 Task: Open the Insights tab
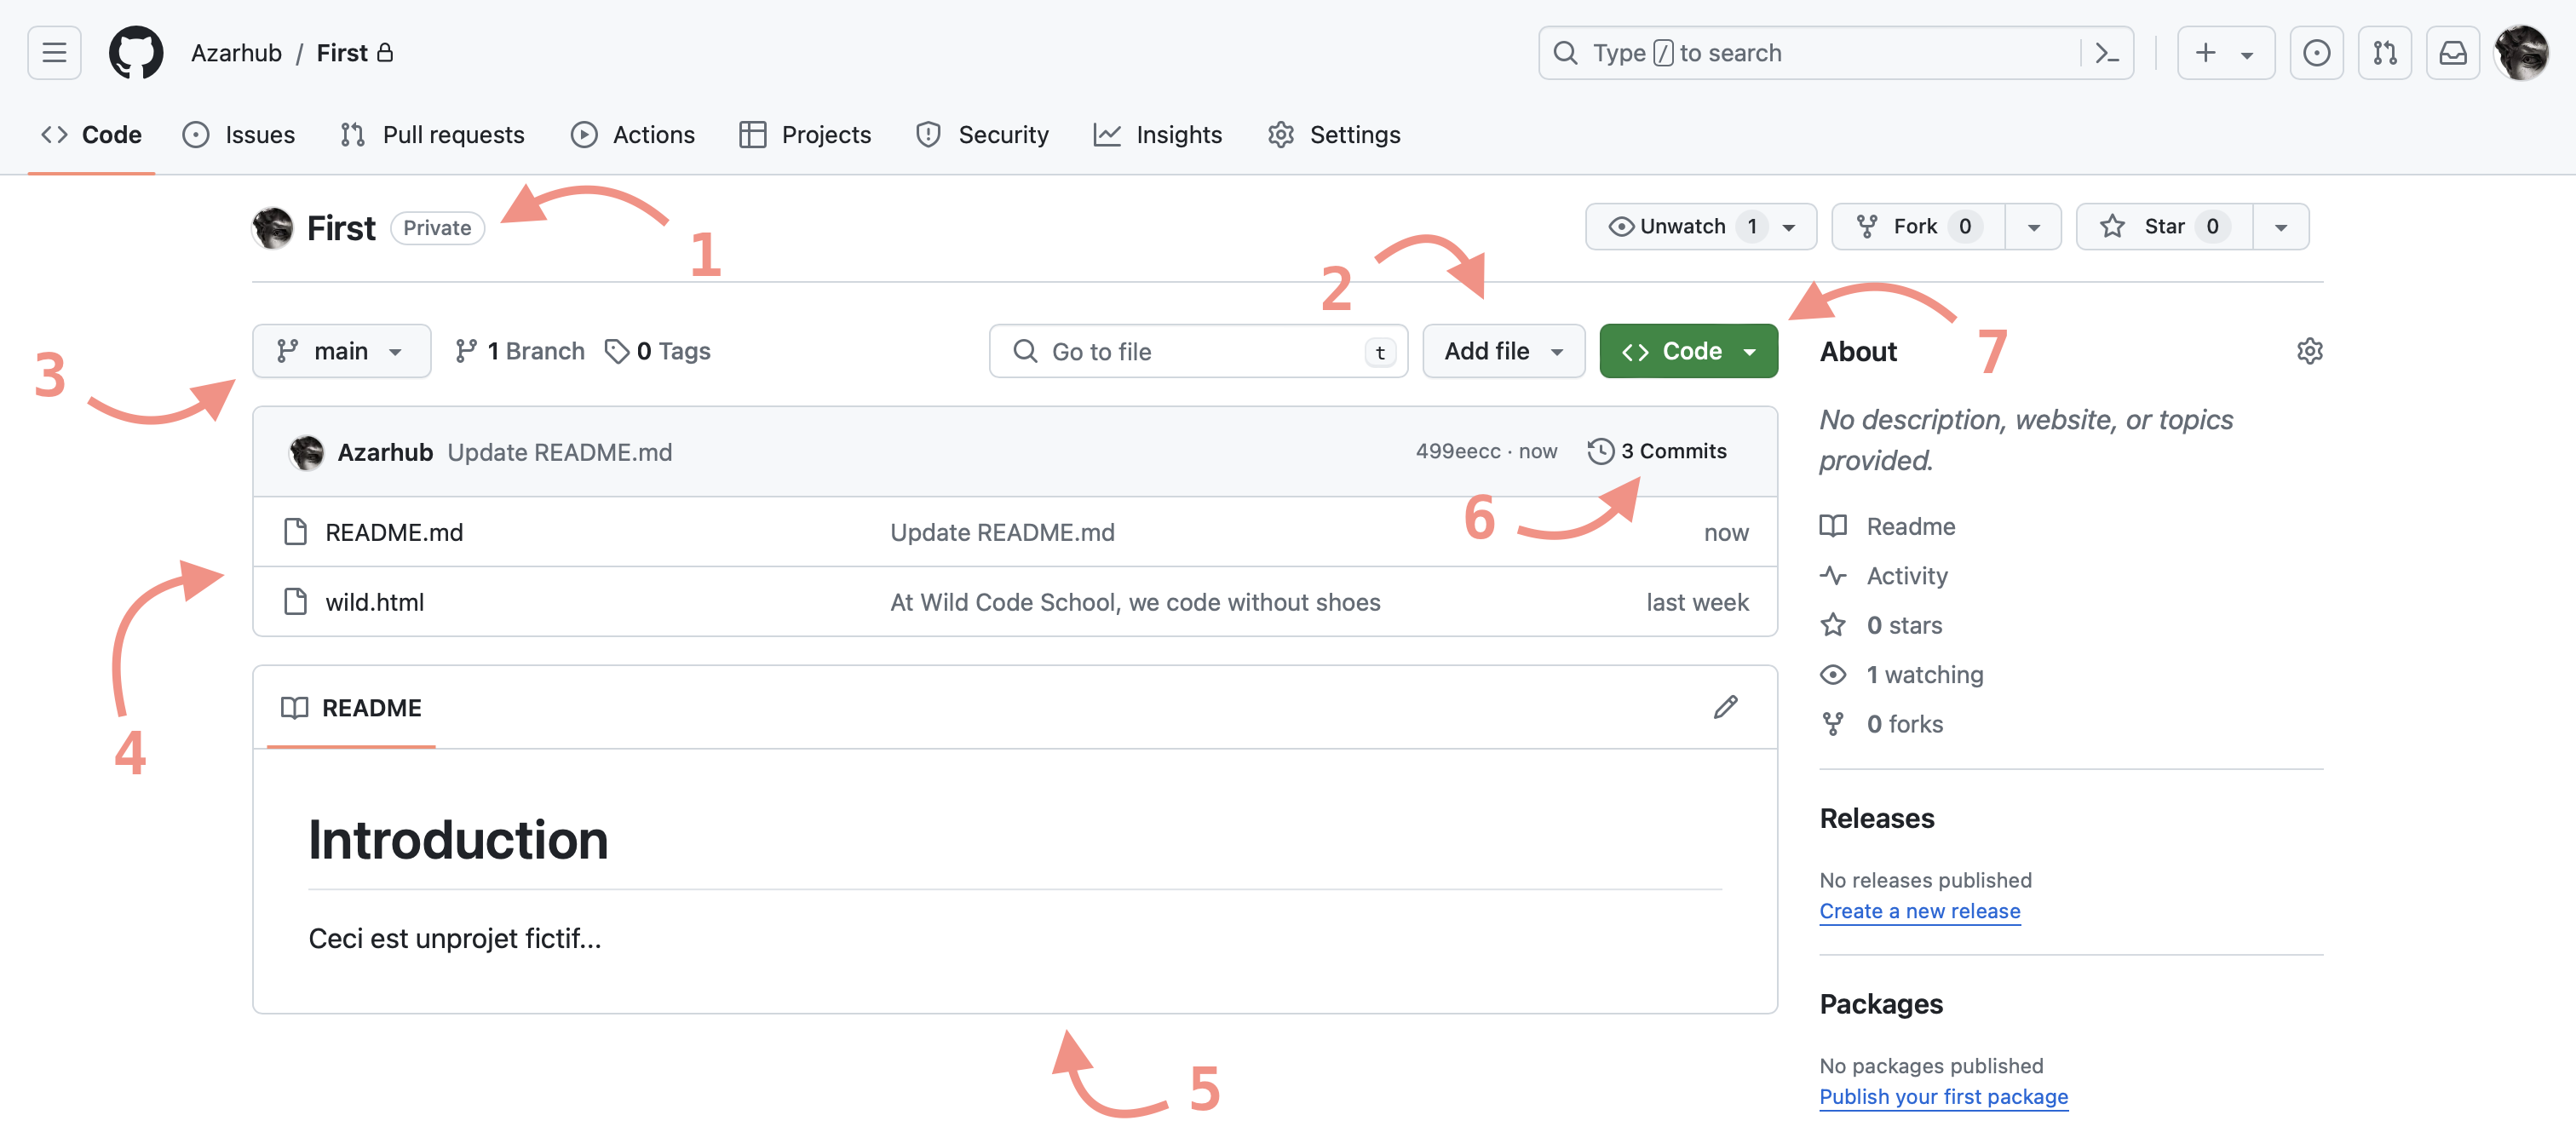1157,134
